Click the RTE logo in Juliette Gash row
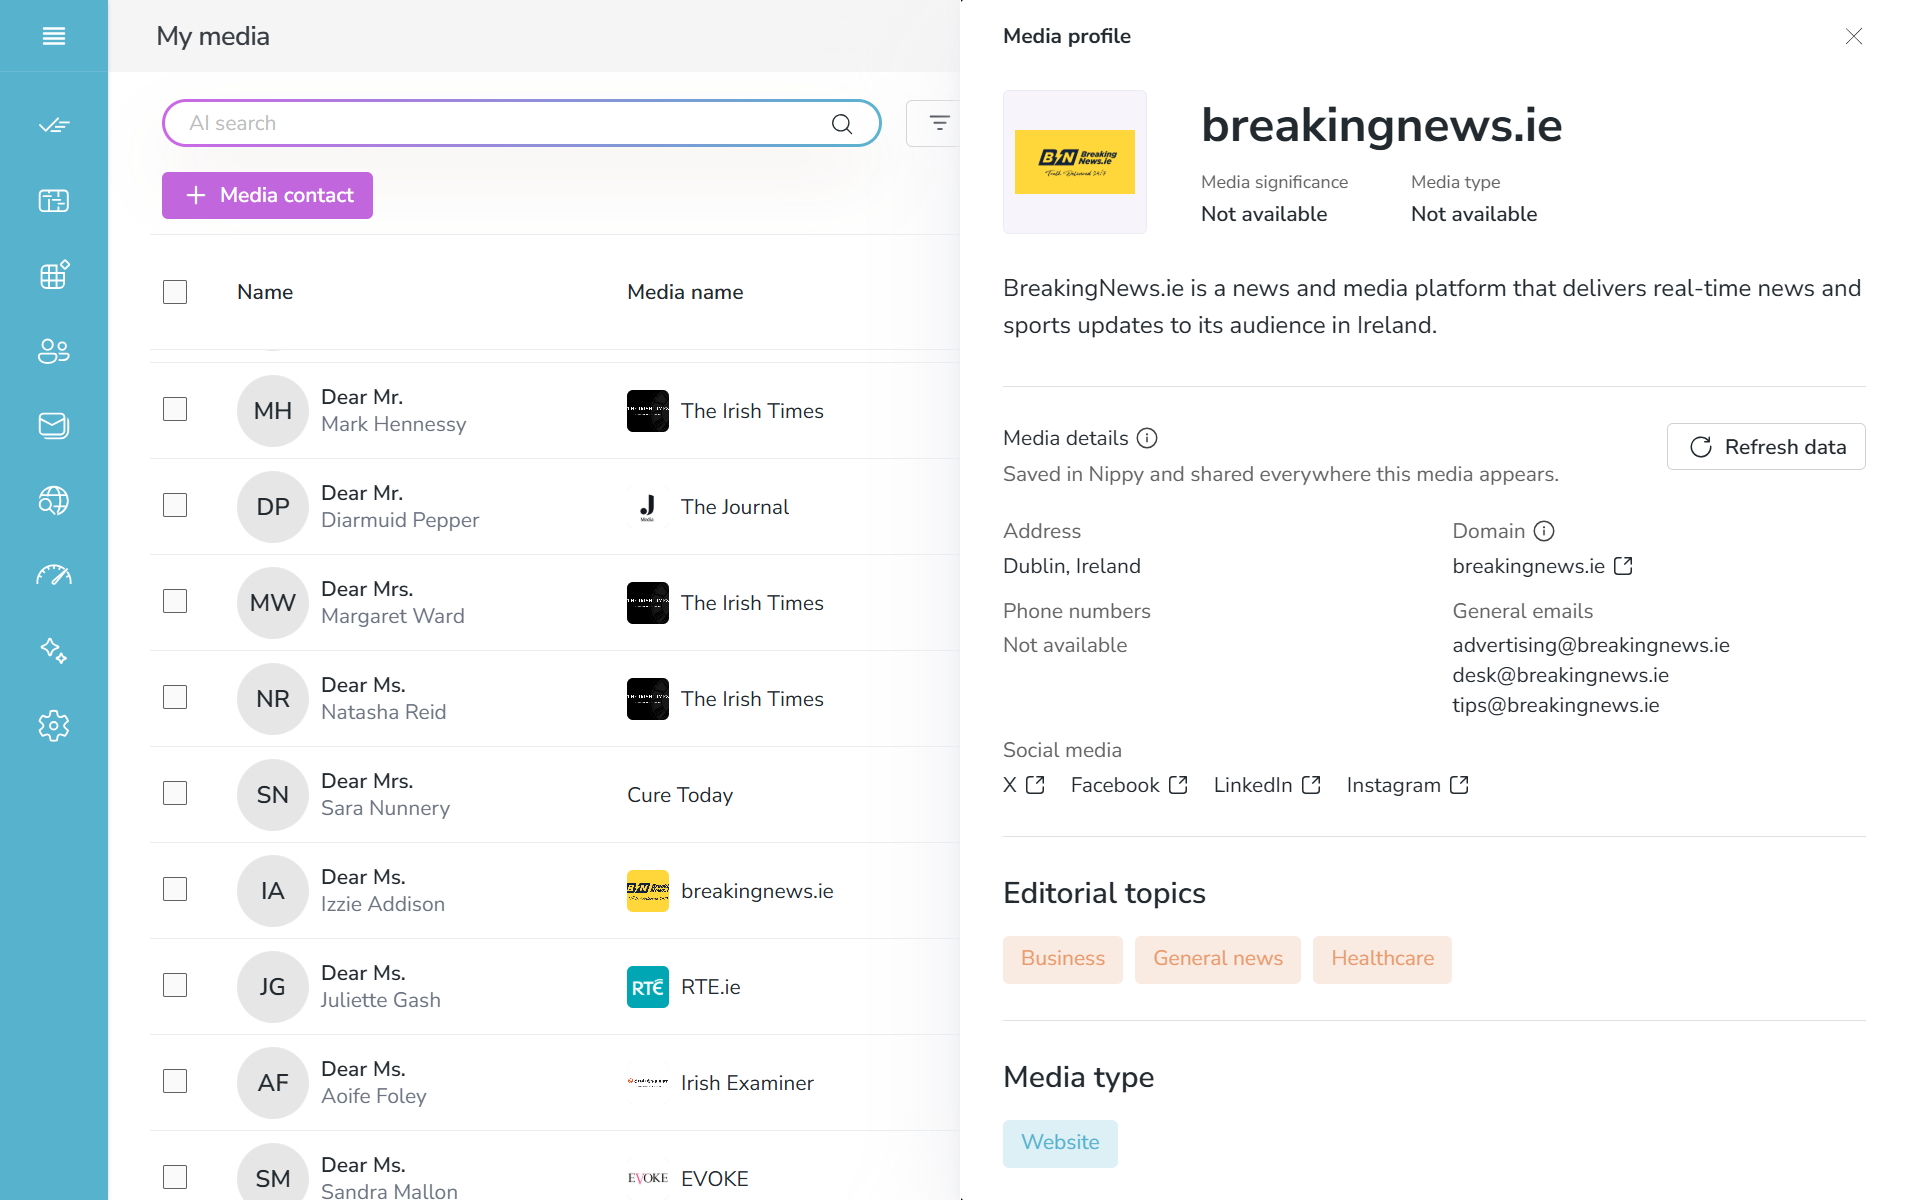 coord(648,987)
